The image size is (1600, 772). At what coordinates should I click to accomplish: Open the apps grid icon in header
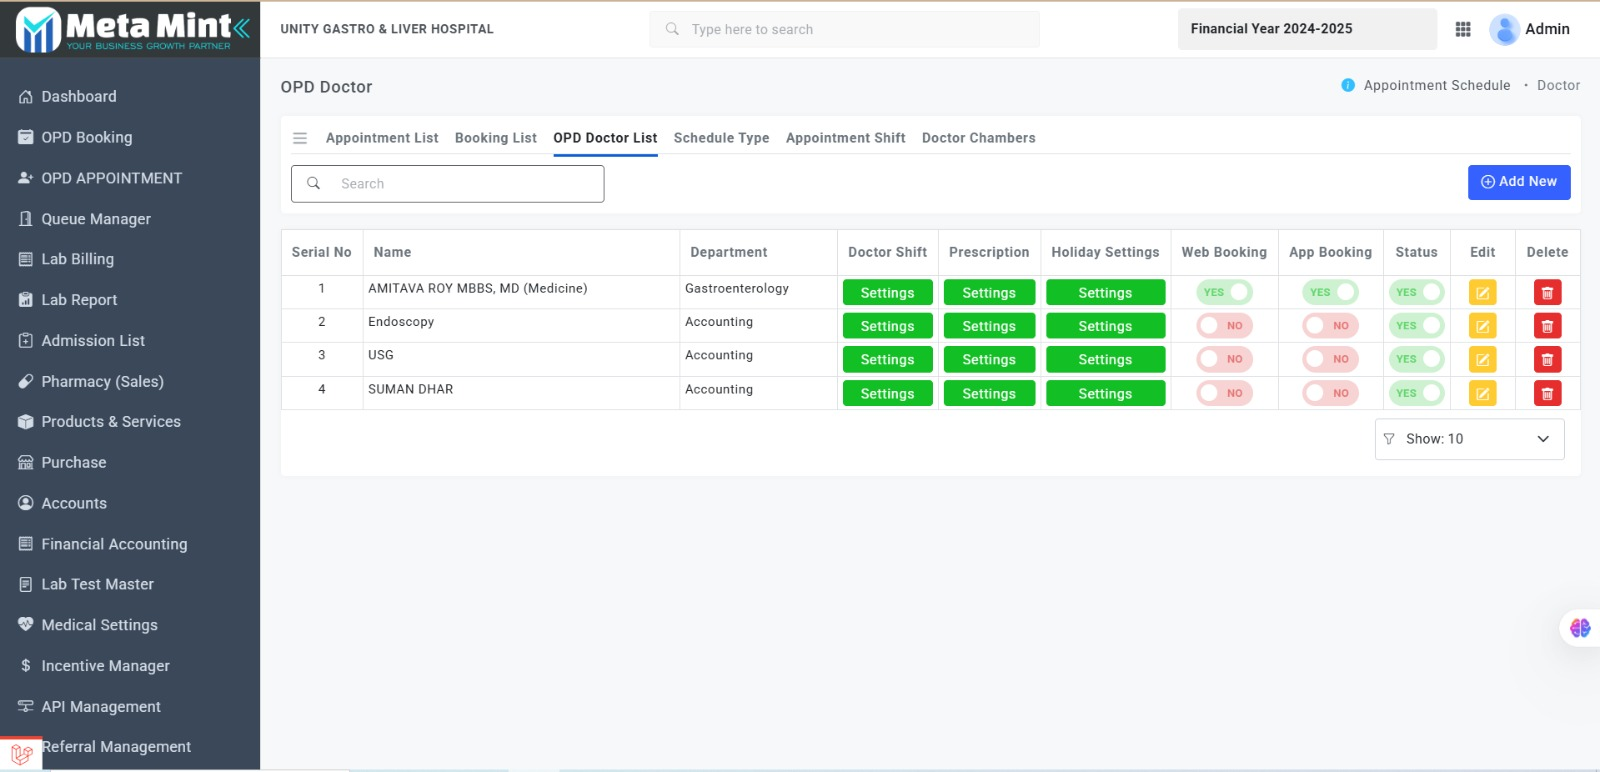tap(1463, 30)
